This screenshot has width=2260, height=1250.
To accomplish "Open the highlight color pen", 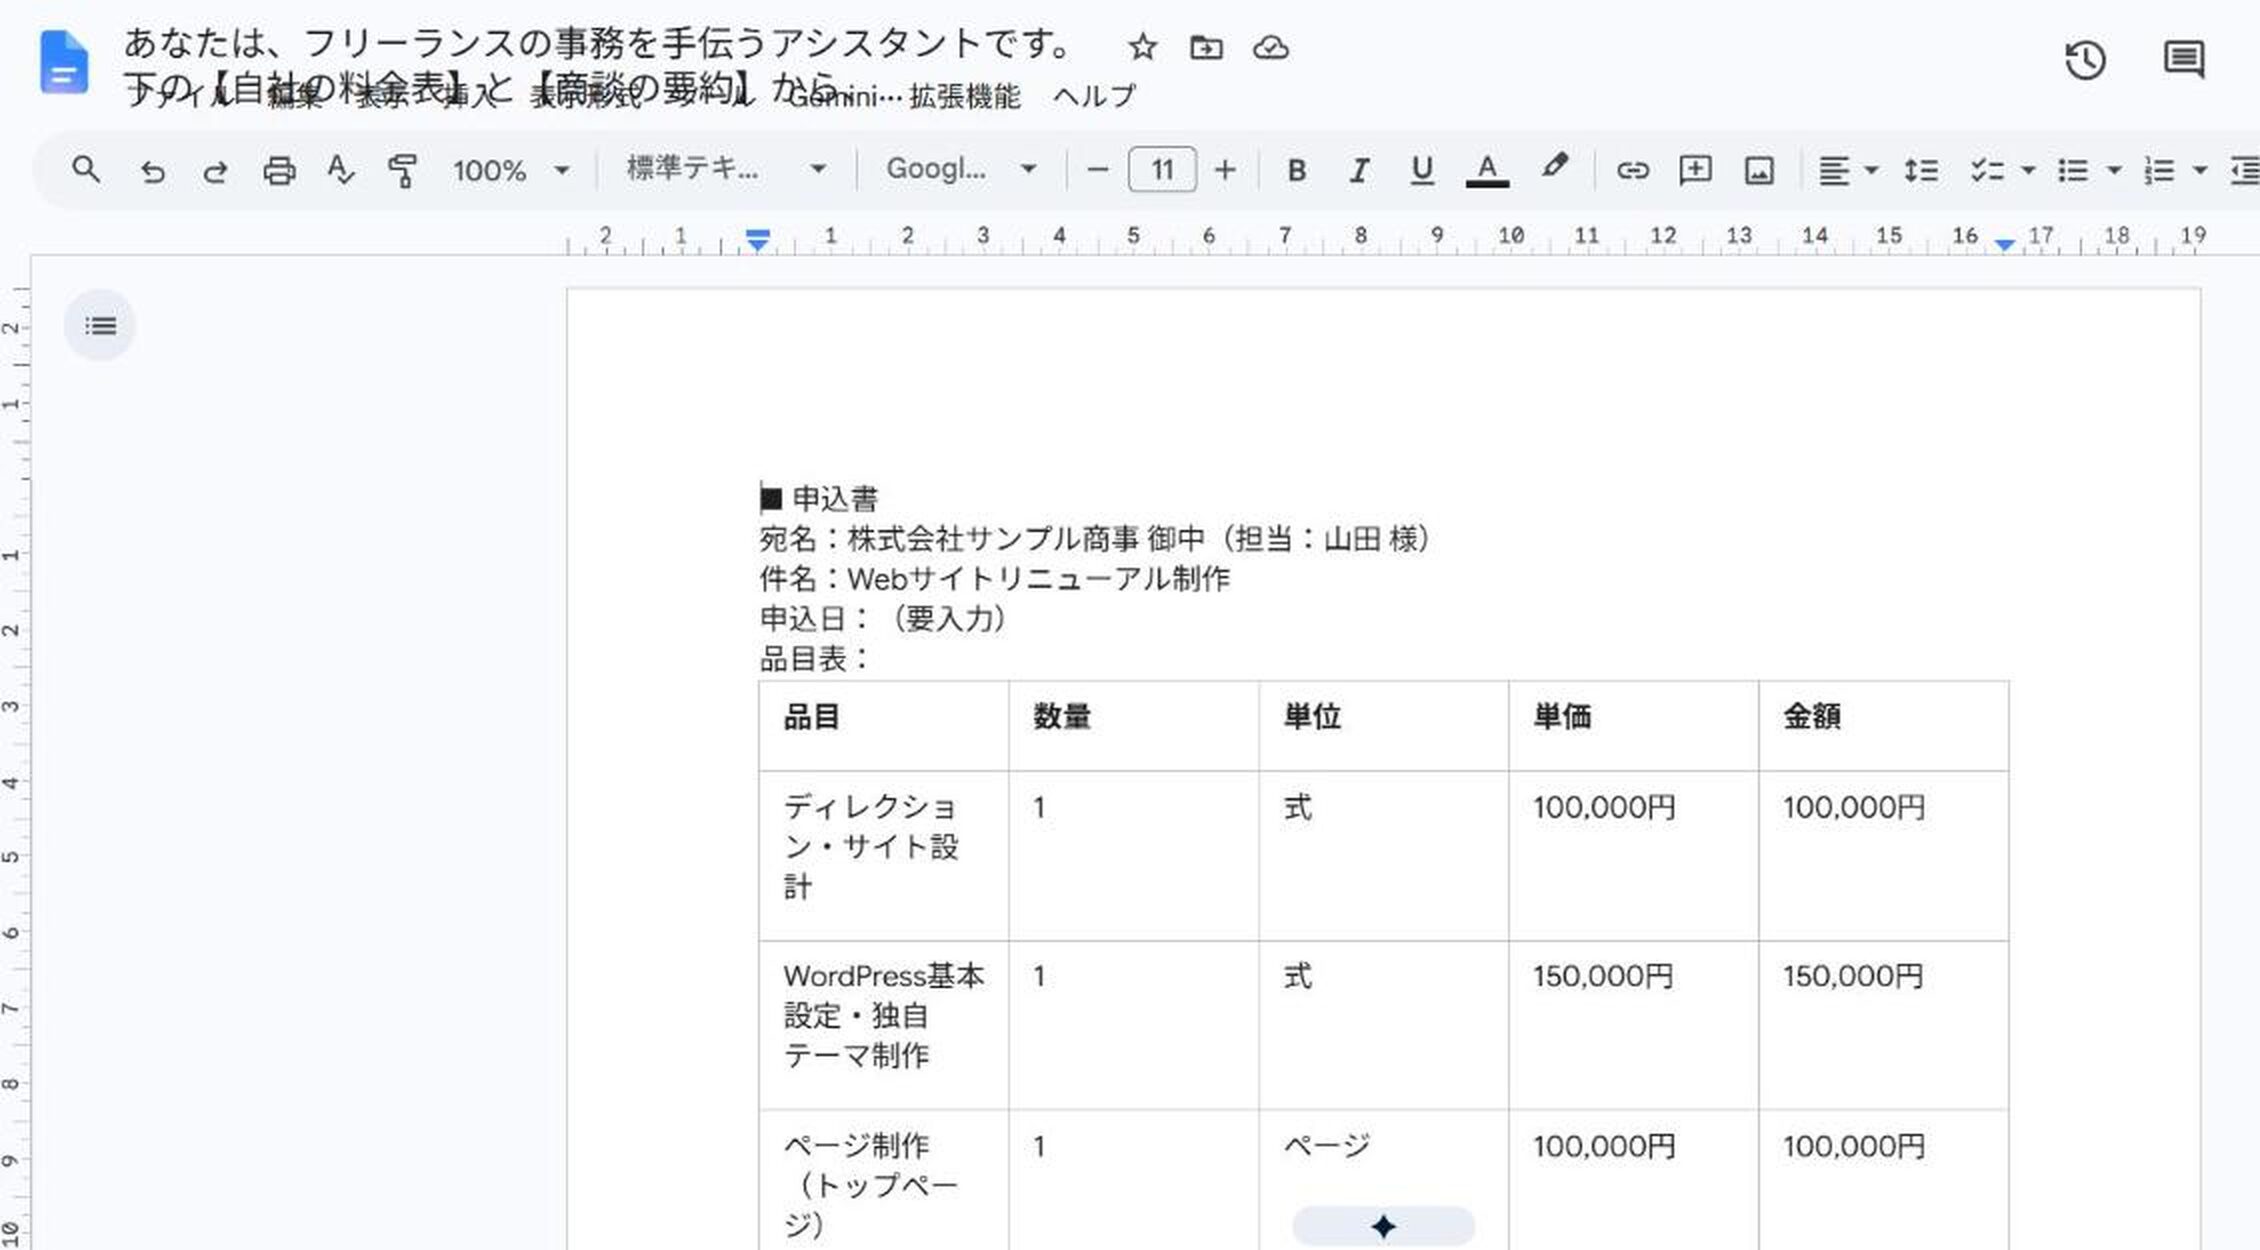I will click(x=1554, y=167).
